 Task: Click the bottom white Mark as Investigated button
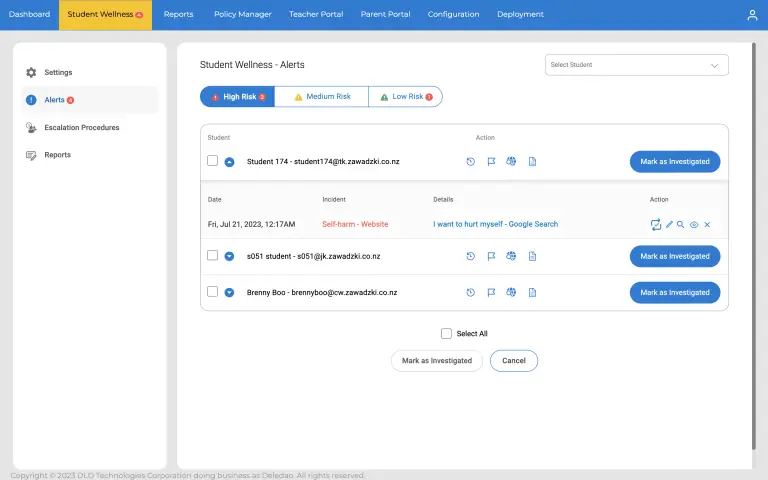[x=436, y=361]
